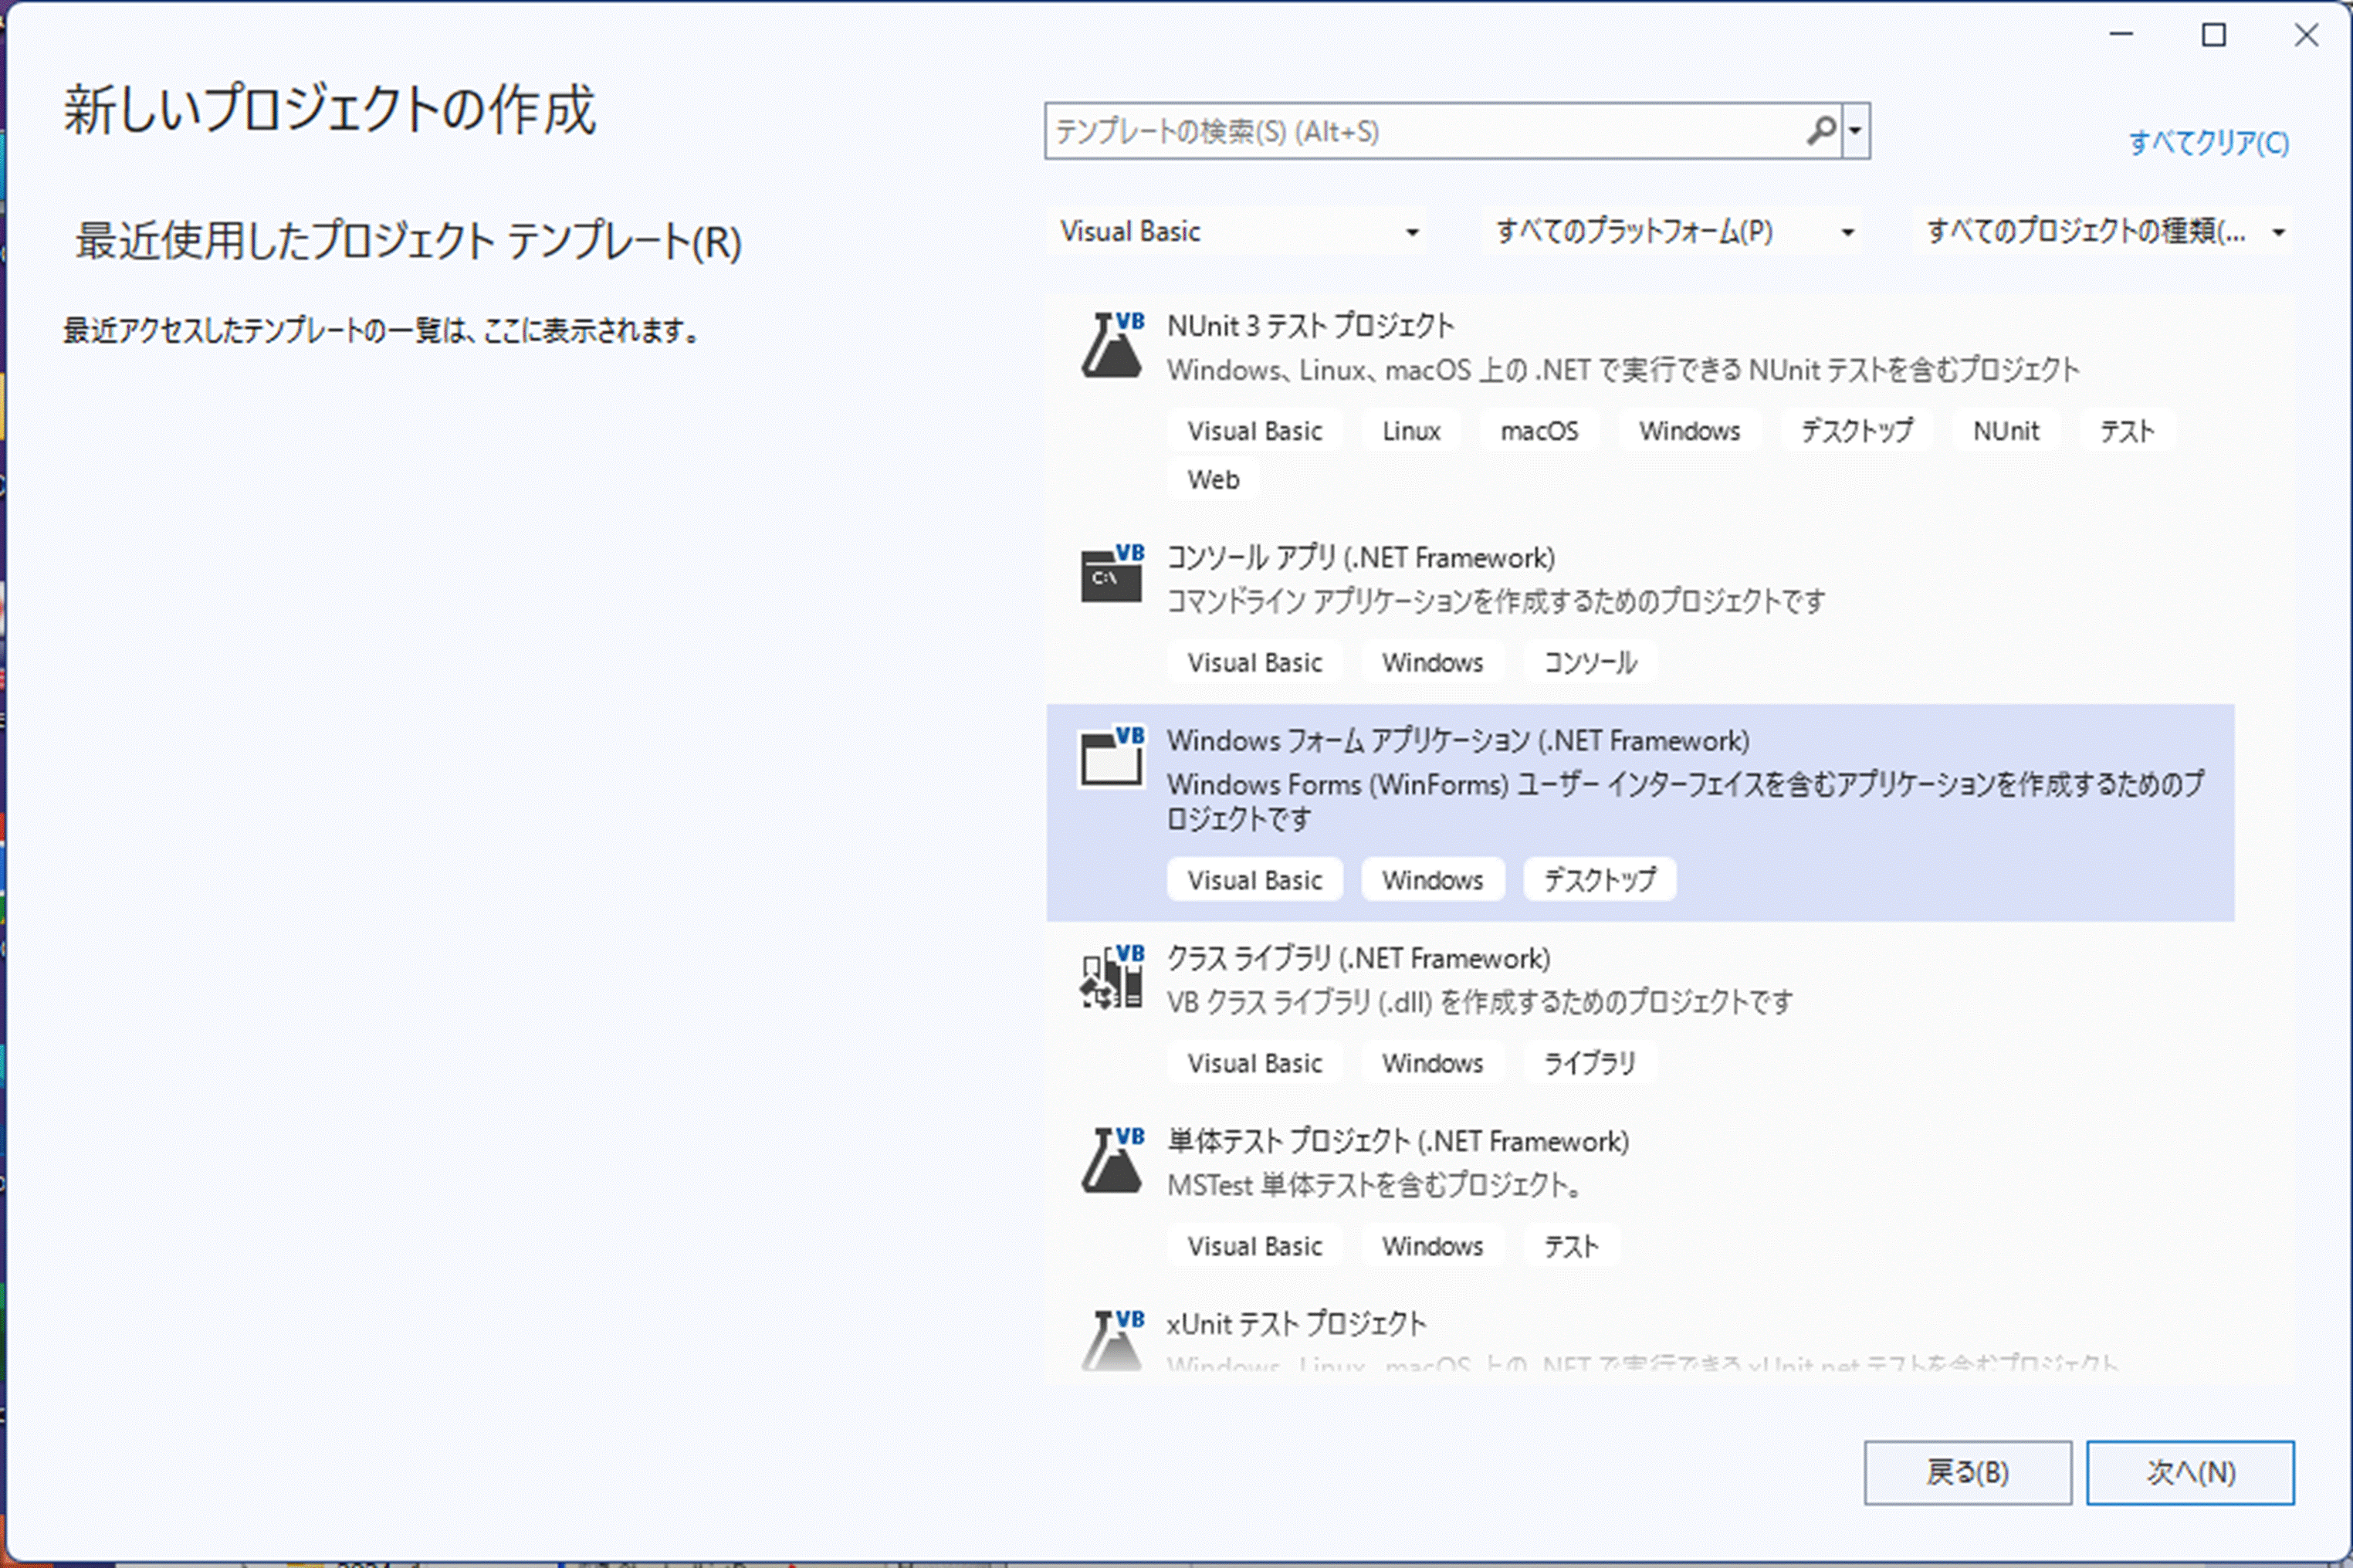The height and width of the screenshot is (1568, 2353).
Task: Open the Visual Basic language filter dropdown
Action: (1238, 232)
